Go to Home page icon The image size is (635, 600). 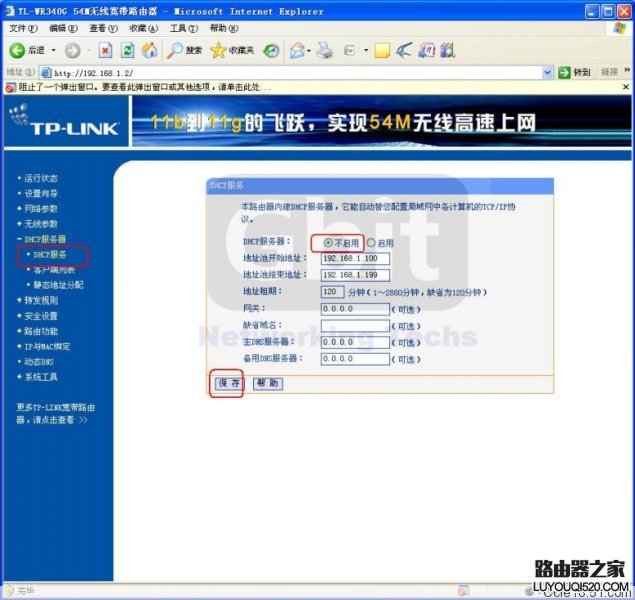point(149,51)
